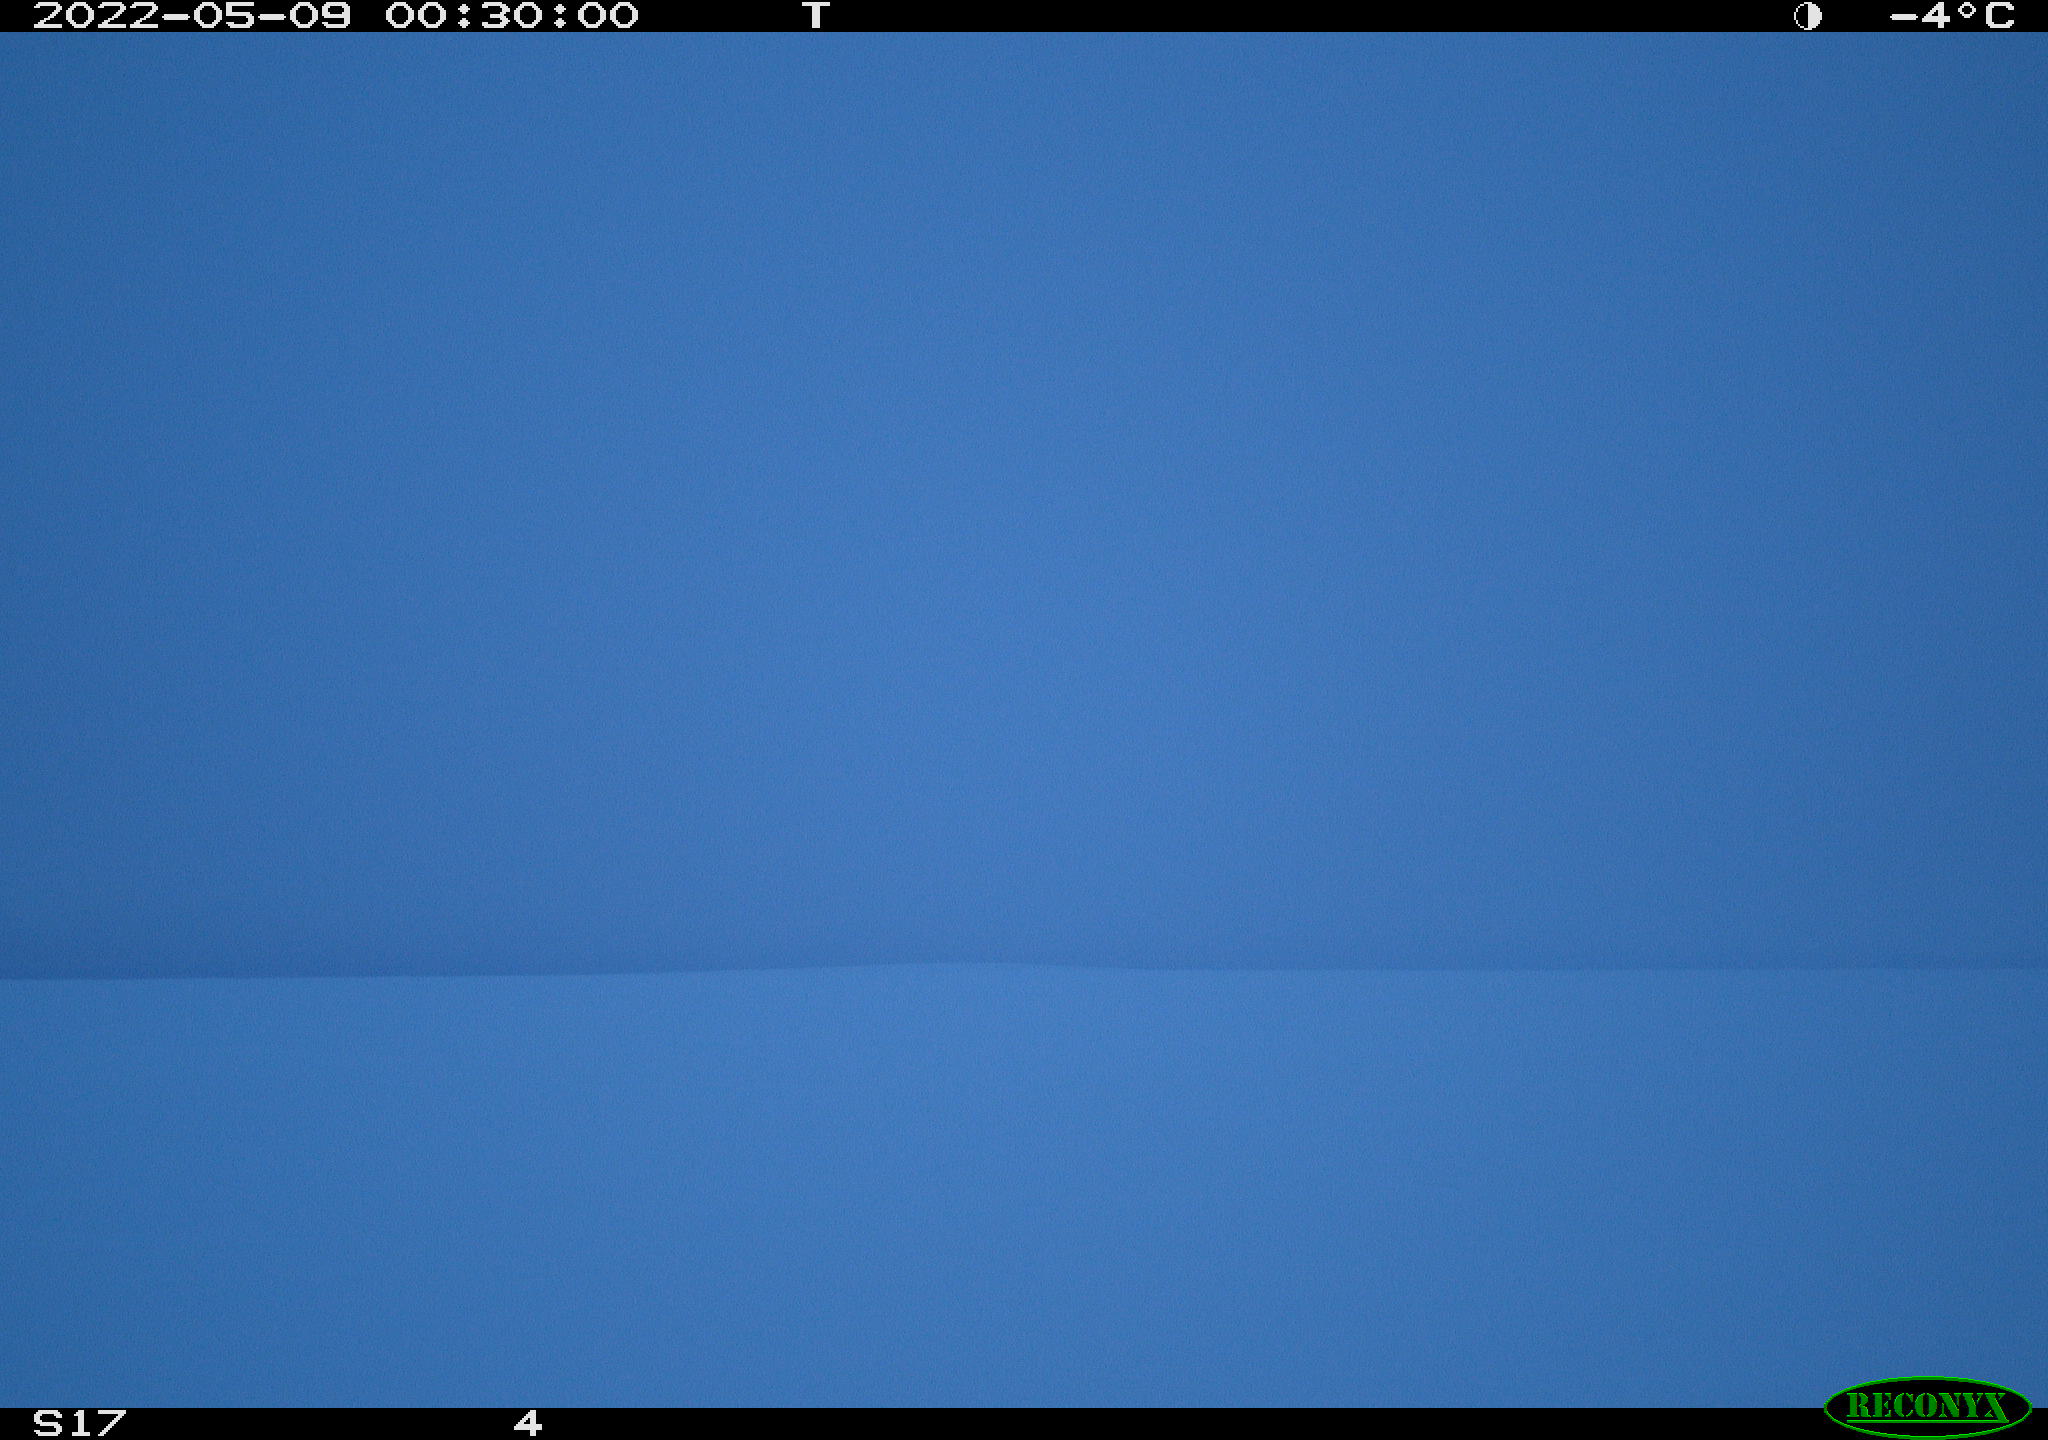Viewport: 2048px width, 1440px height.
Task: Click the sequence number 4
Action: pos(528,1423)
